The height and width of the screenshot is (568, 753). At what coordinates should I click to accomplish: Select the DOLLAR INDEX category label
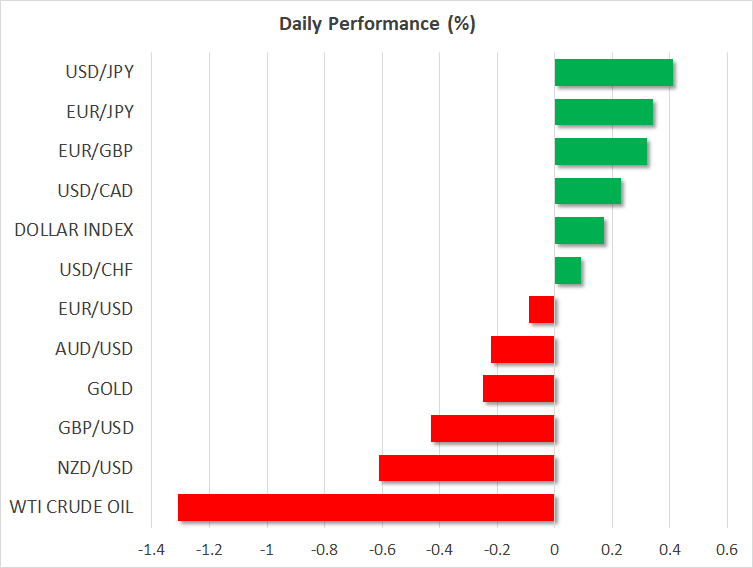coord(74,231)
